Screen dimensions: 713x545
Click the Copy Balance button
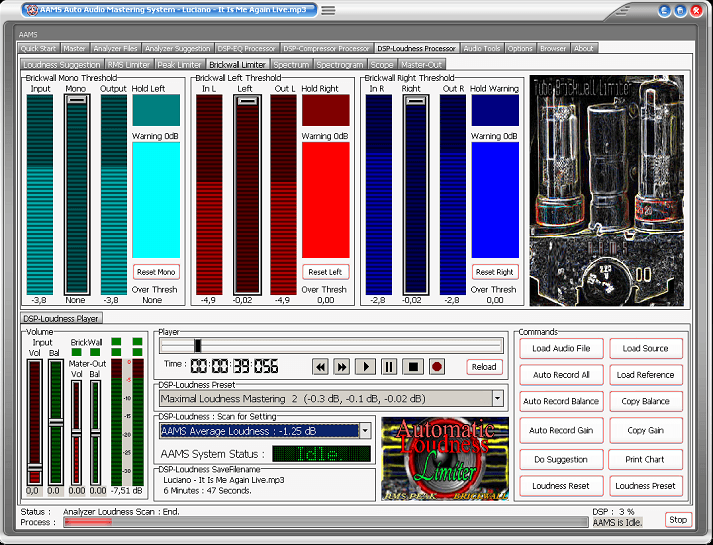(x=645, y=401)
